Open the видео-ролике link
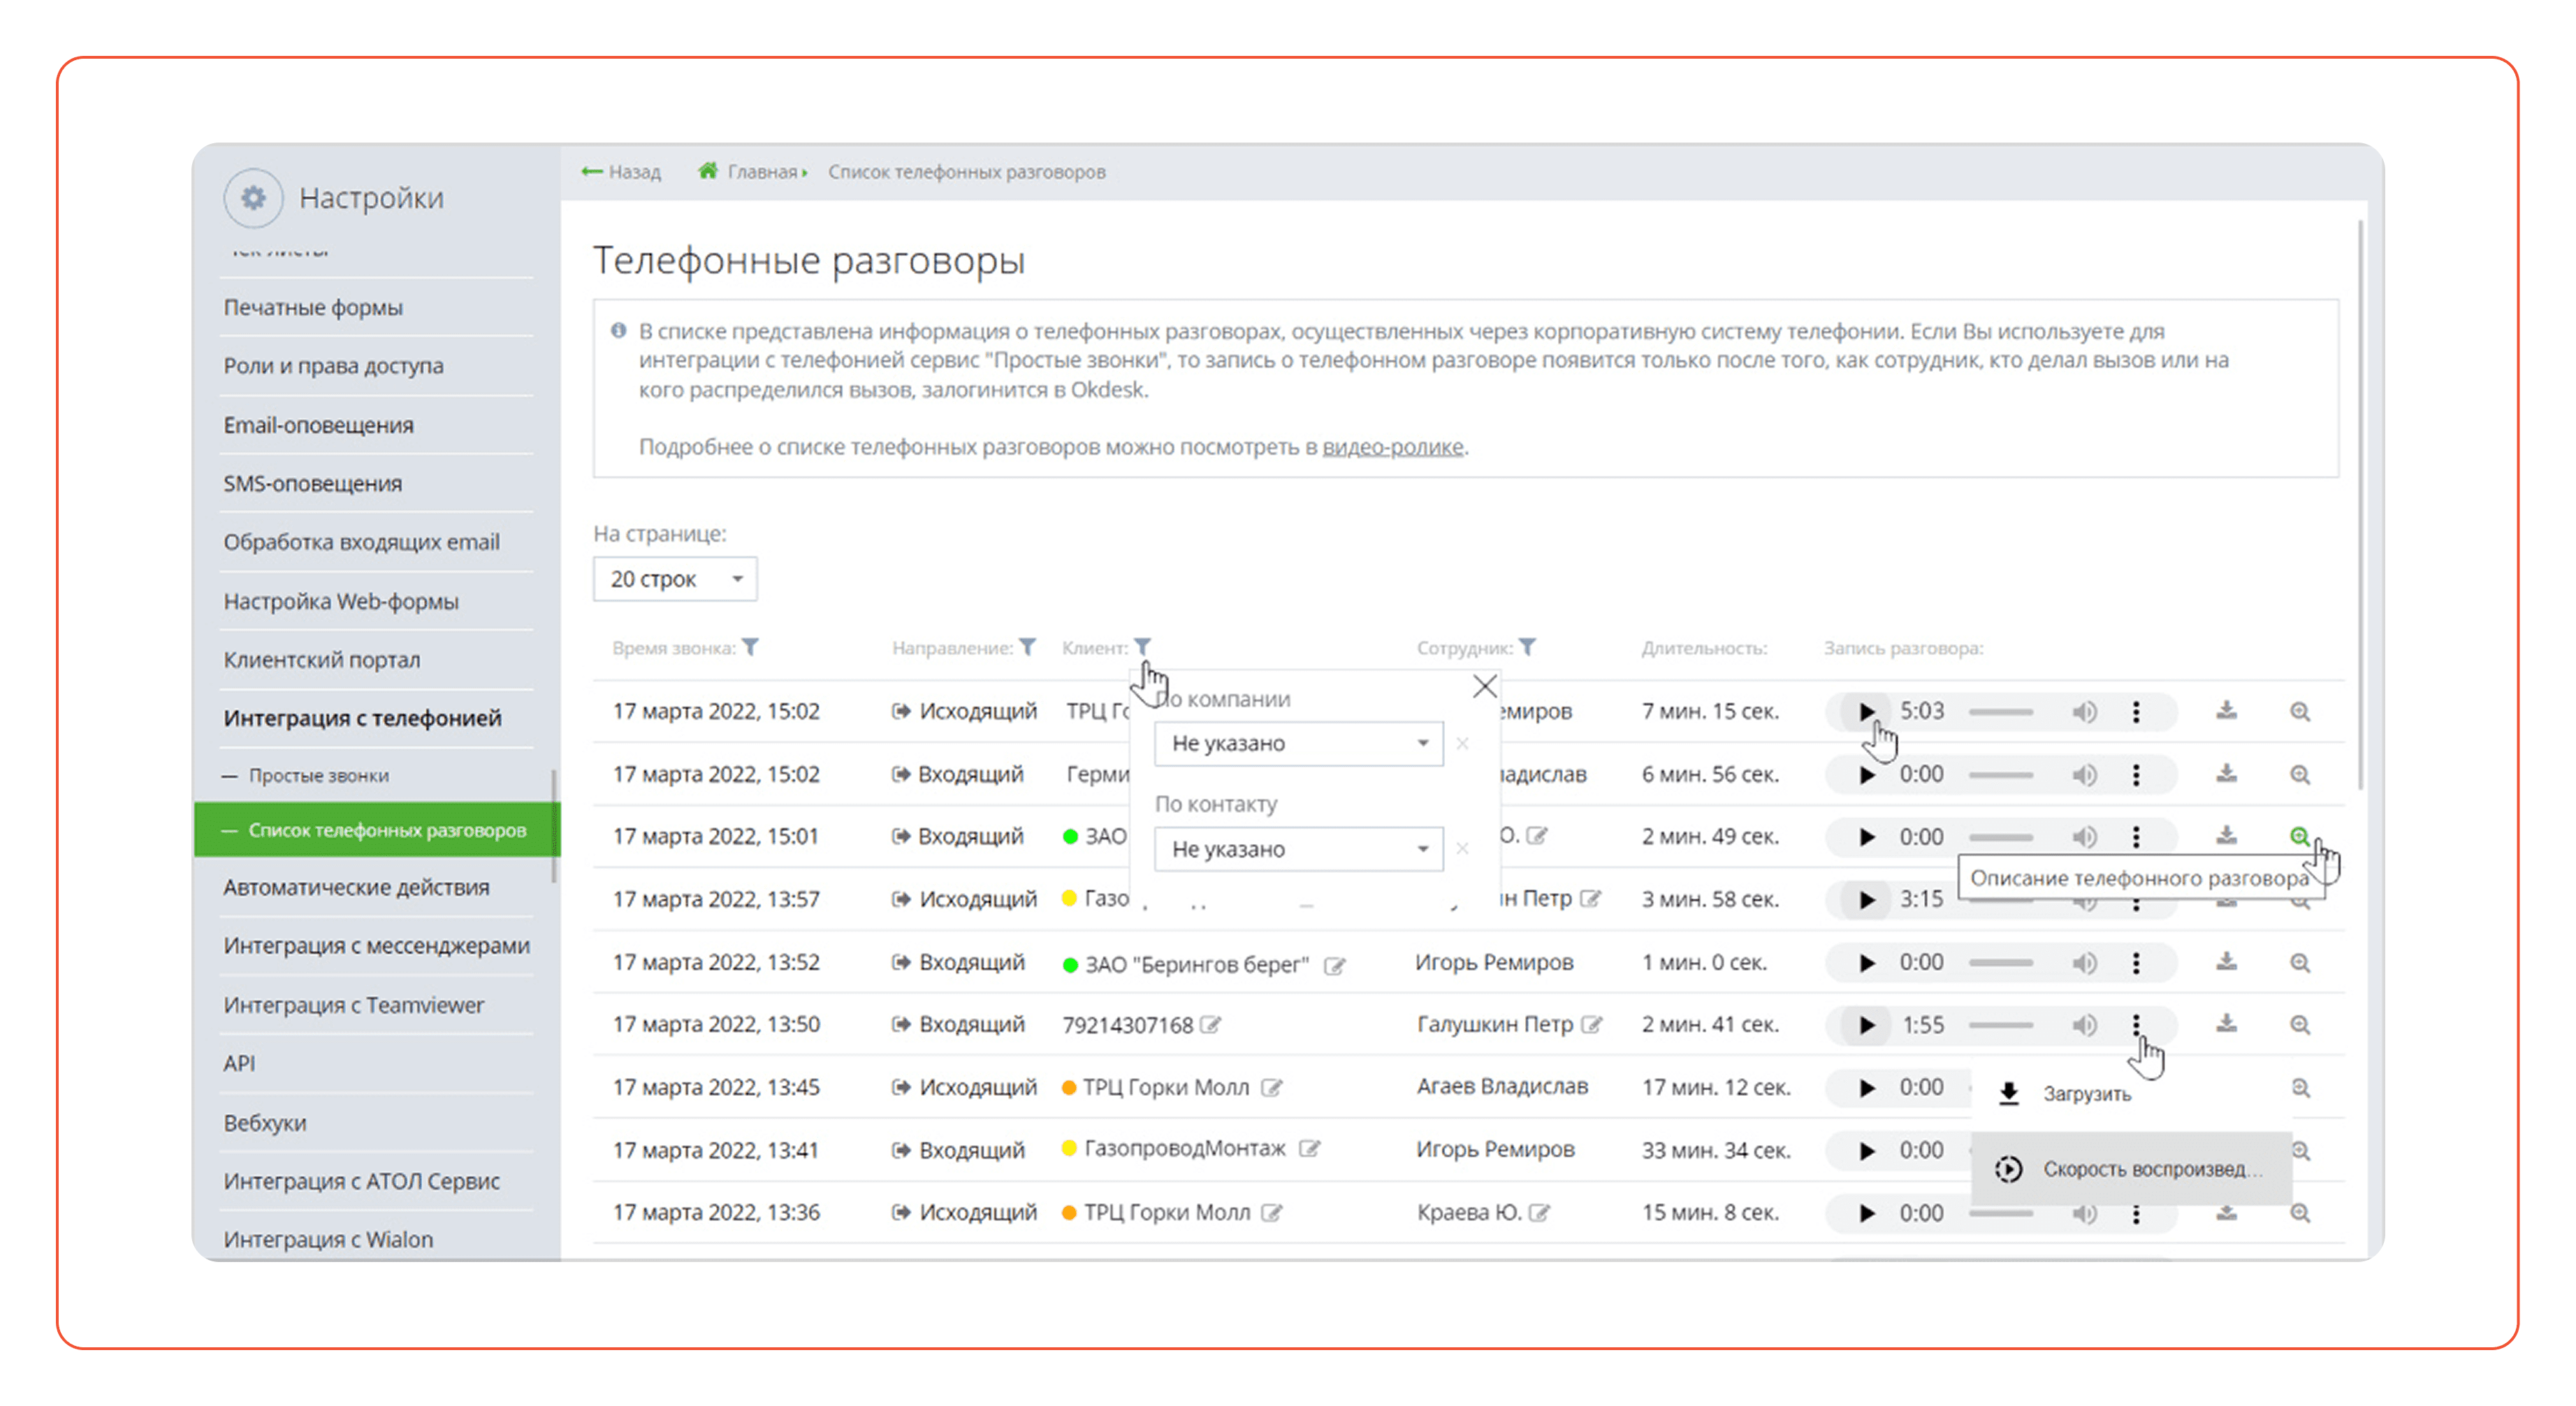 1392,447
